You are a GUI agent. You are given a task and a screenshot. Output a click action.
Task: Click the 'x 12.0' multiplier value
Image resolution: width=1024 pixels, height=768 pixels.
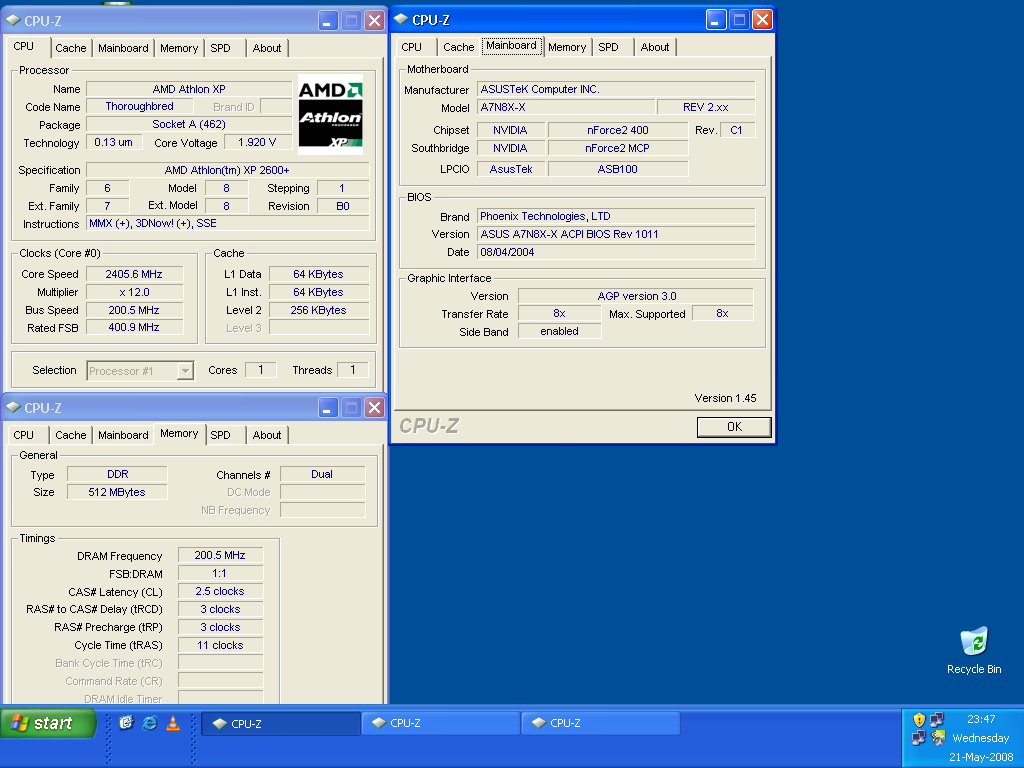(x=134, y=292)
